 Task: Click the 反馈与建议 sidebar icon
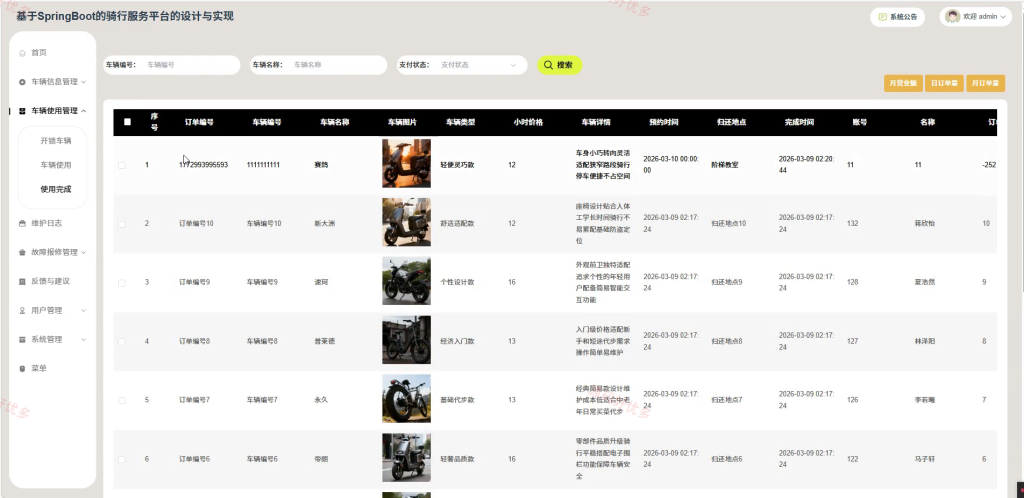22,281
